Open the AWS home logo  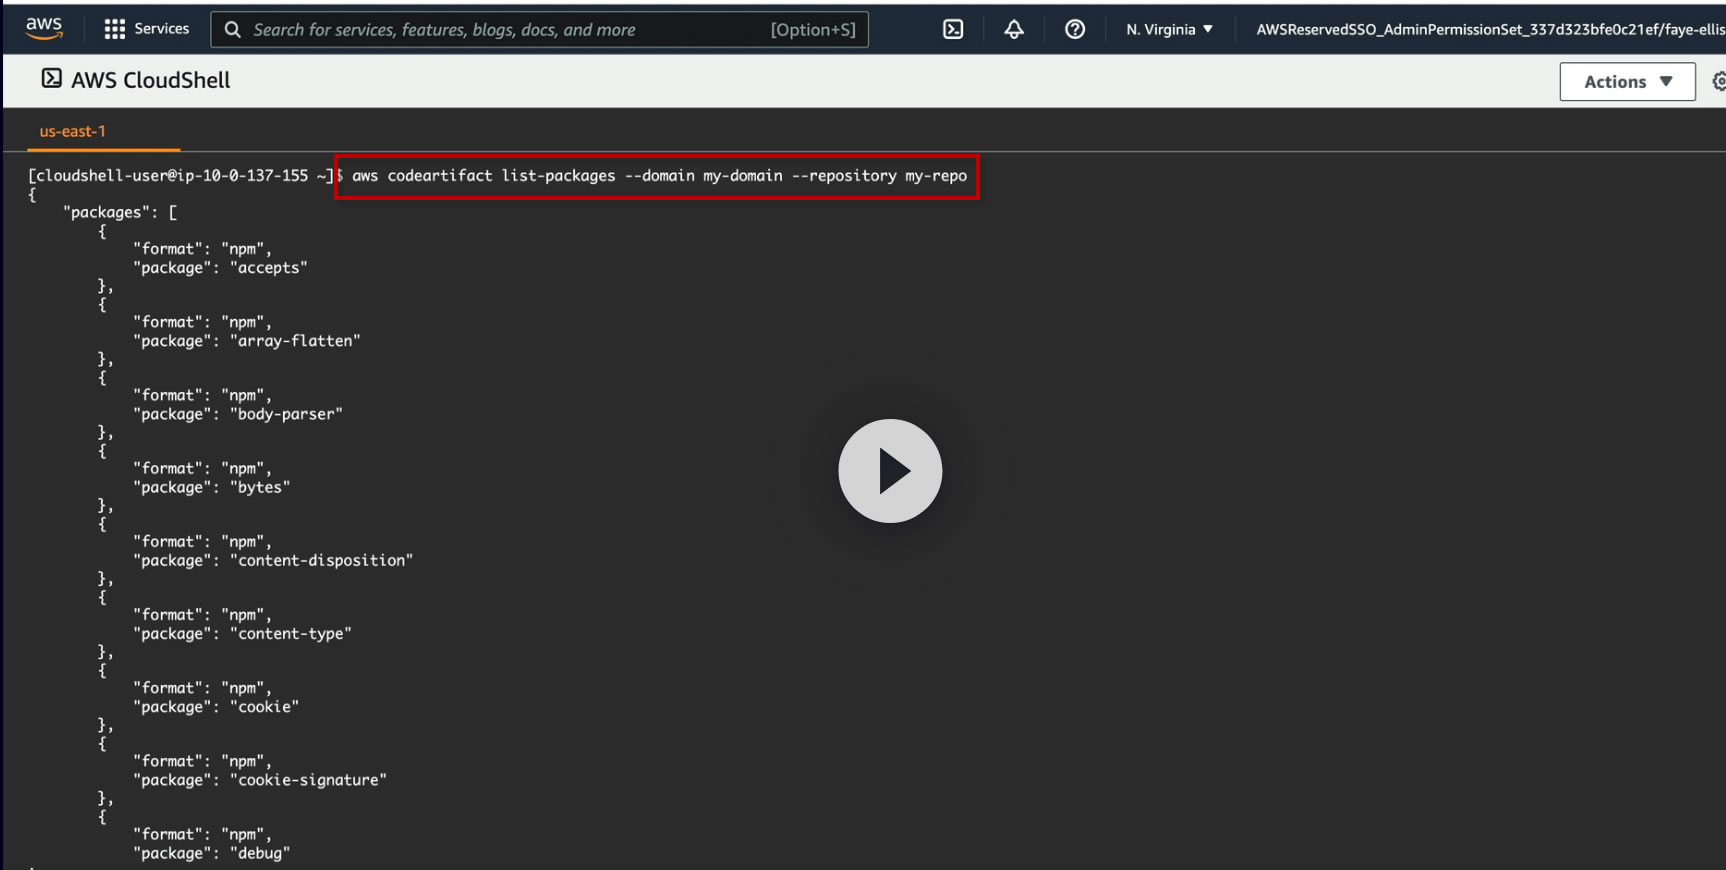44,28
